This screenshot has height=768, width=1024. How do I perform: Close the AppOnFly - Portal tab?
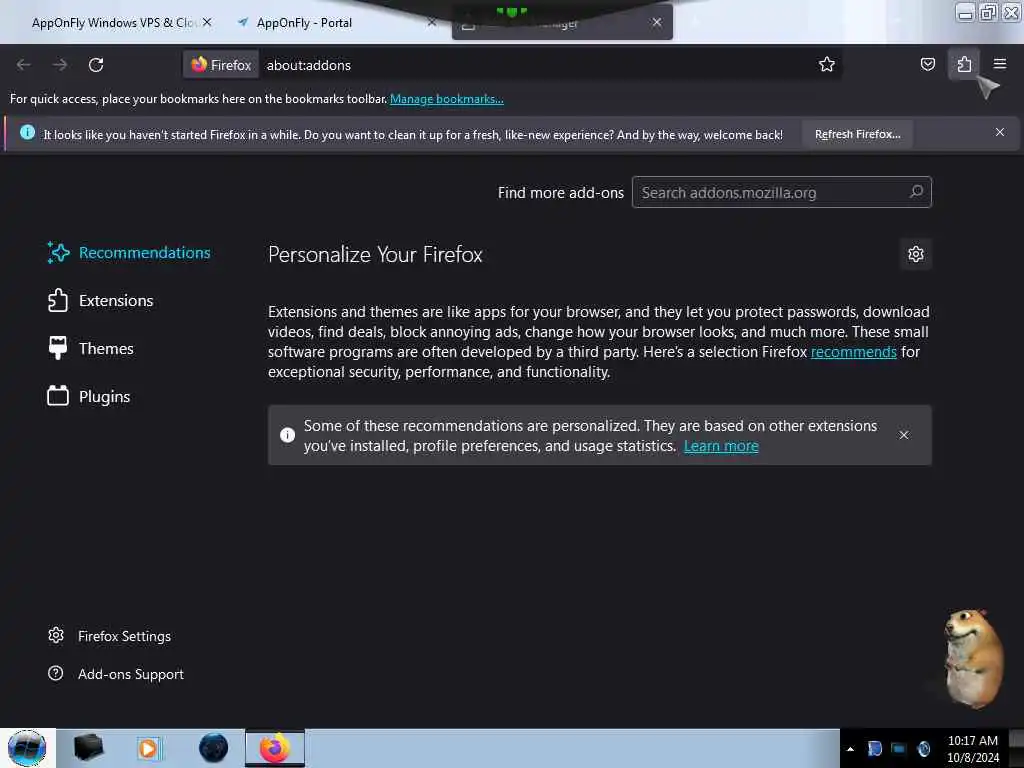tap(431, 22)
